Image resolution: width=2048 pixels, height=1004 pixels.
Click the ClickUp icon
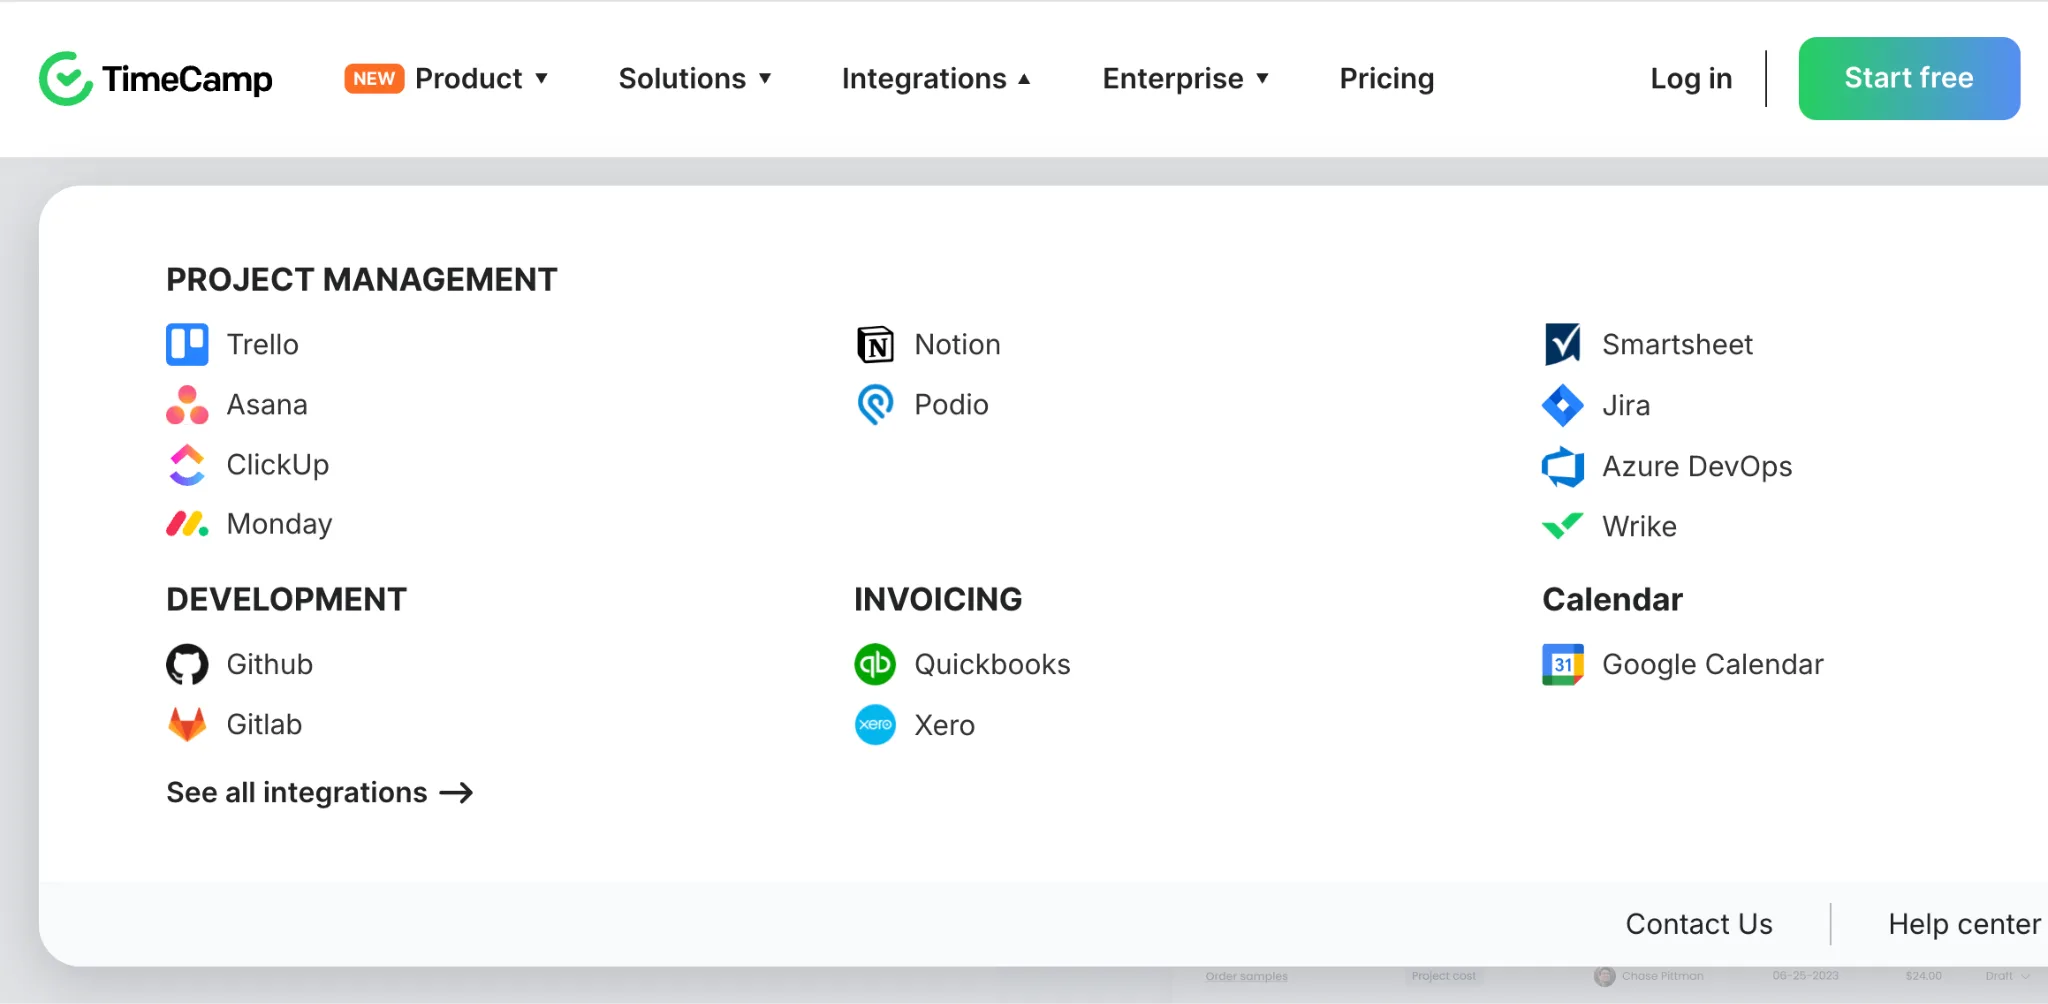(187, 465)
